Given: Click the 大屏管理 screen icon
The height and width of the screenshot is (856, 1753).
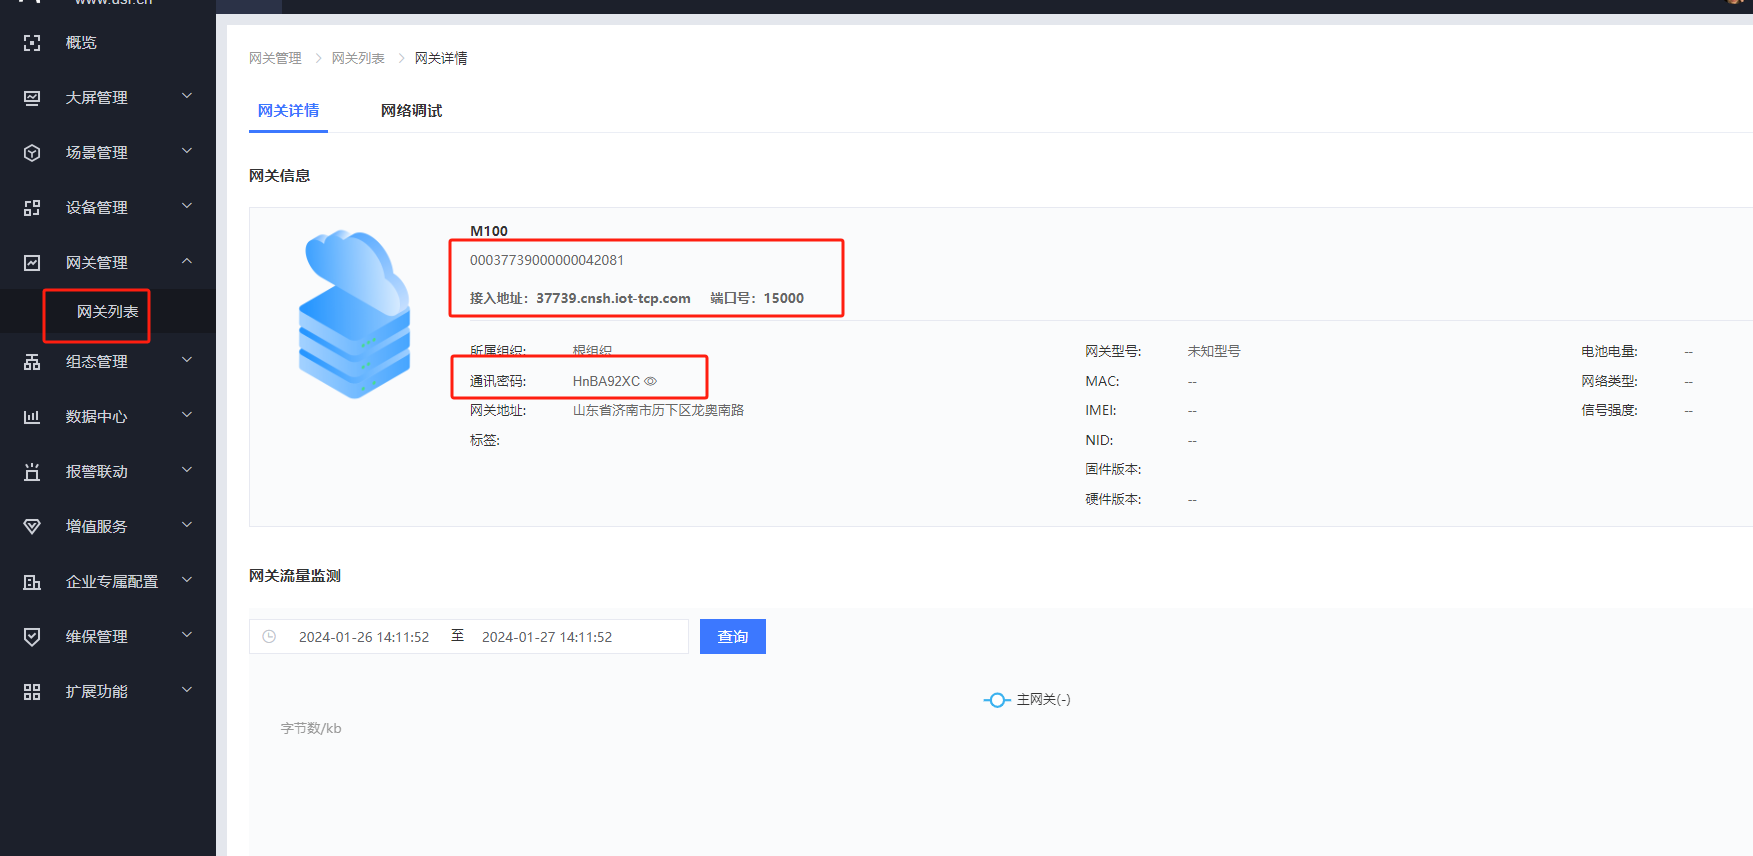Looking at the screenshot, I should tap(32, 98).
